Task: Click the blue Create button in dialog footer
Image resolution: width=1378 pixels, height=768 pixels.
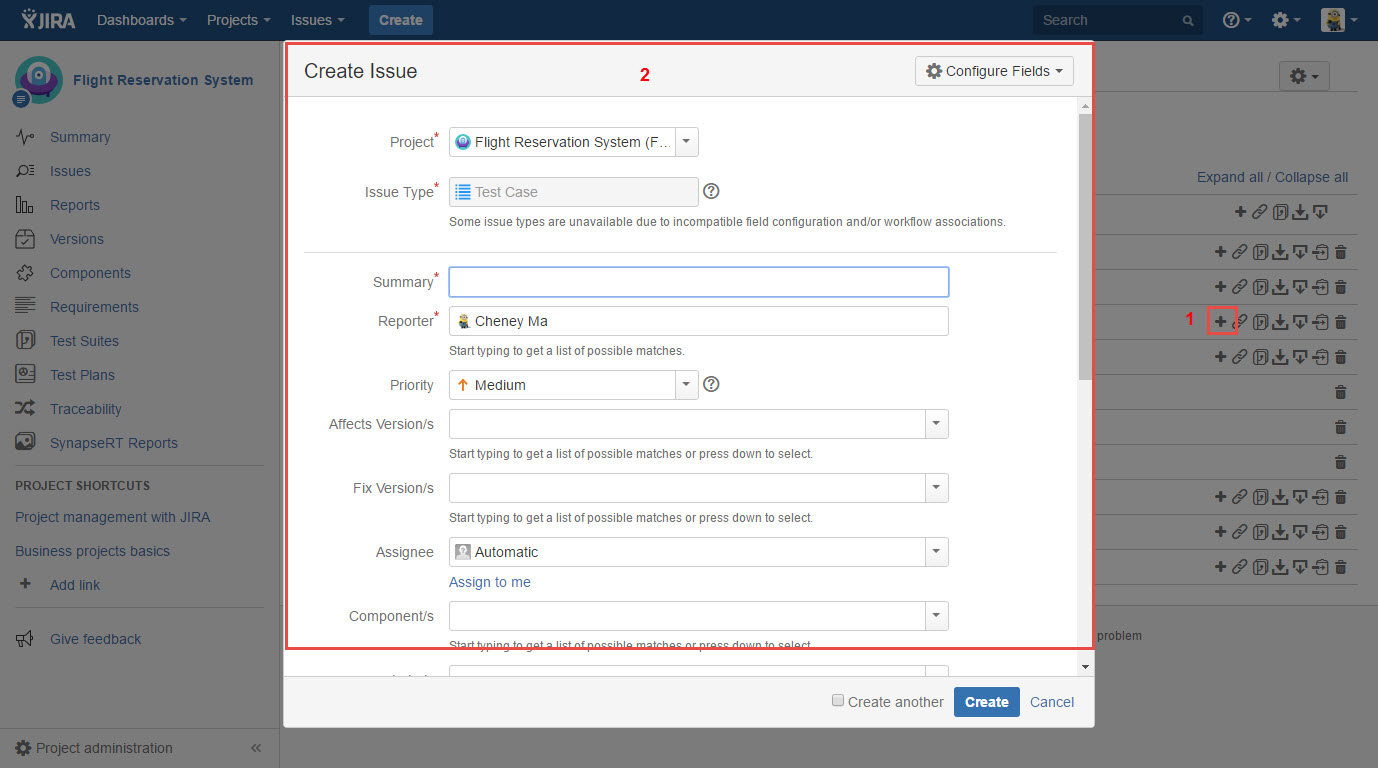Action: 986,702
